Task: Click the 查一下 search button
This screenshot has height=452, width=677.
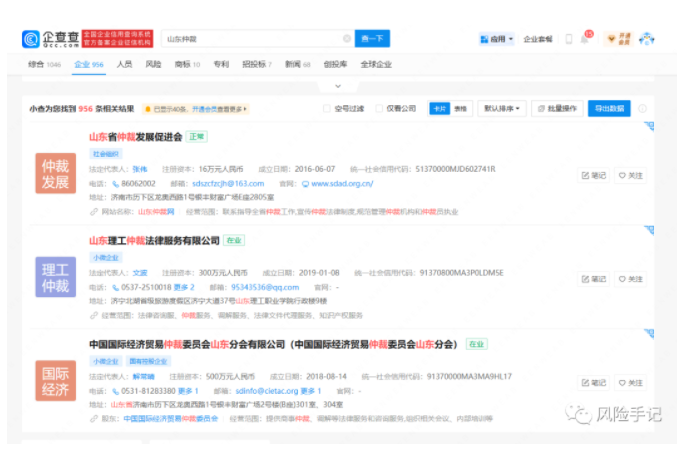Action: 372,38
